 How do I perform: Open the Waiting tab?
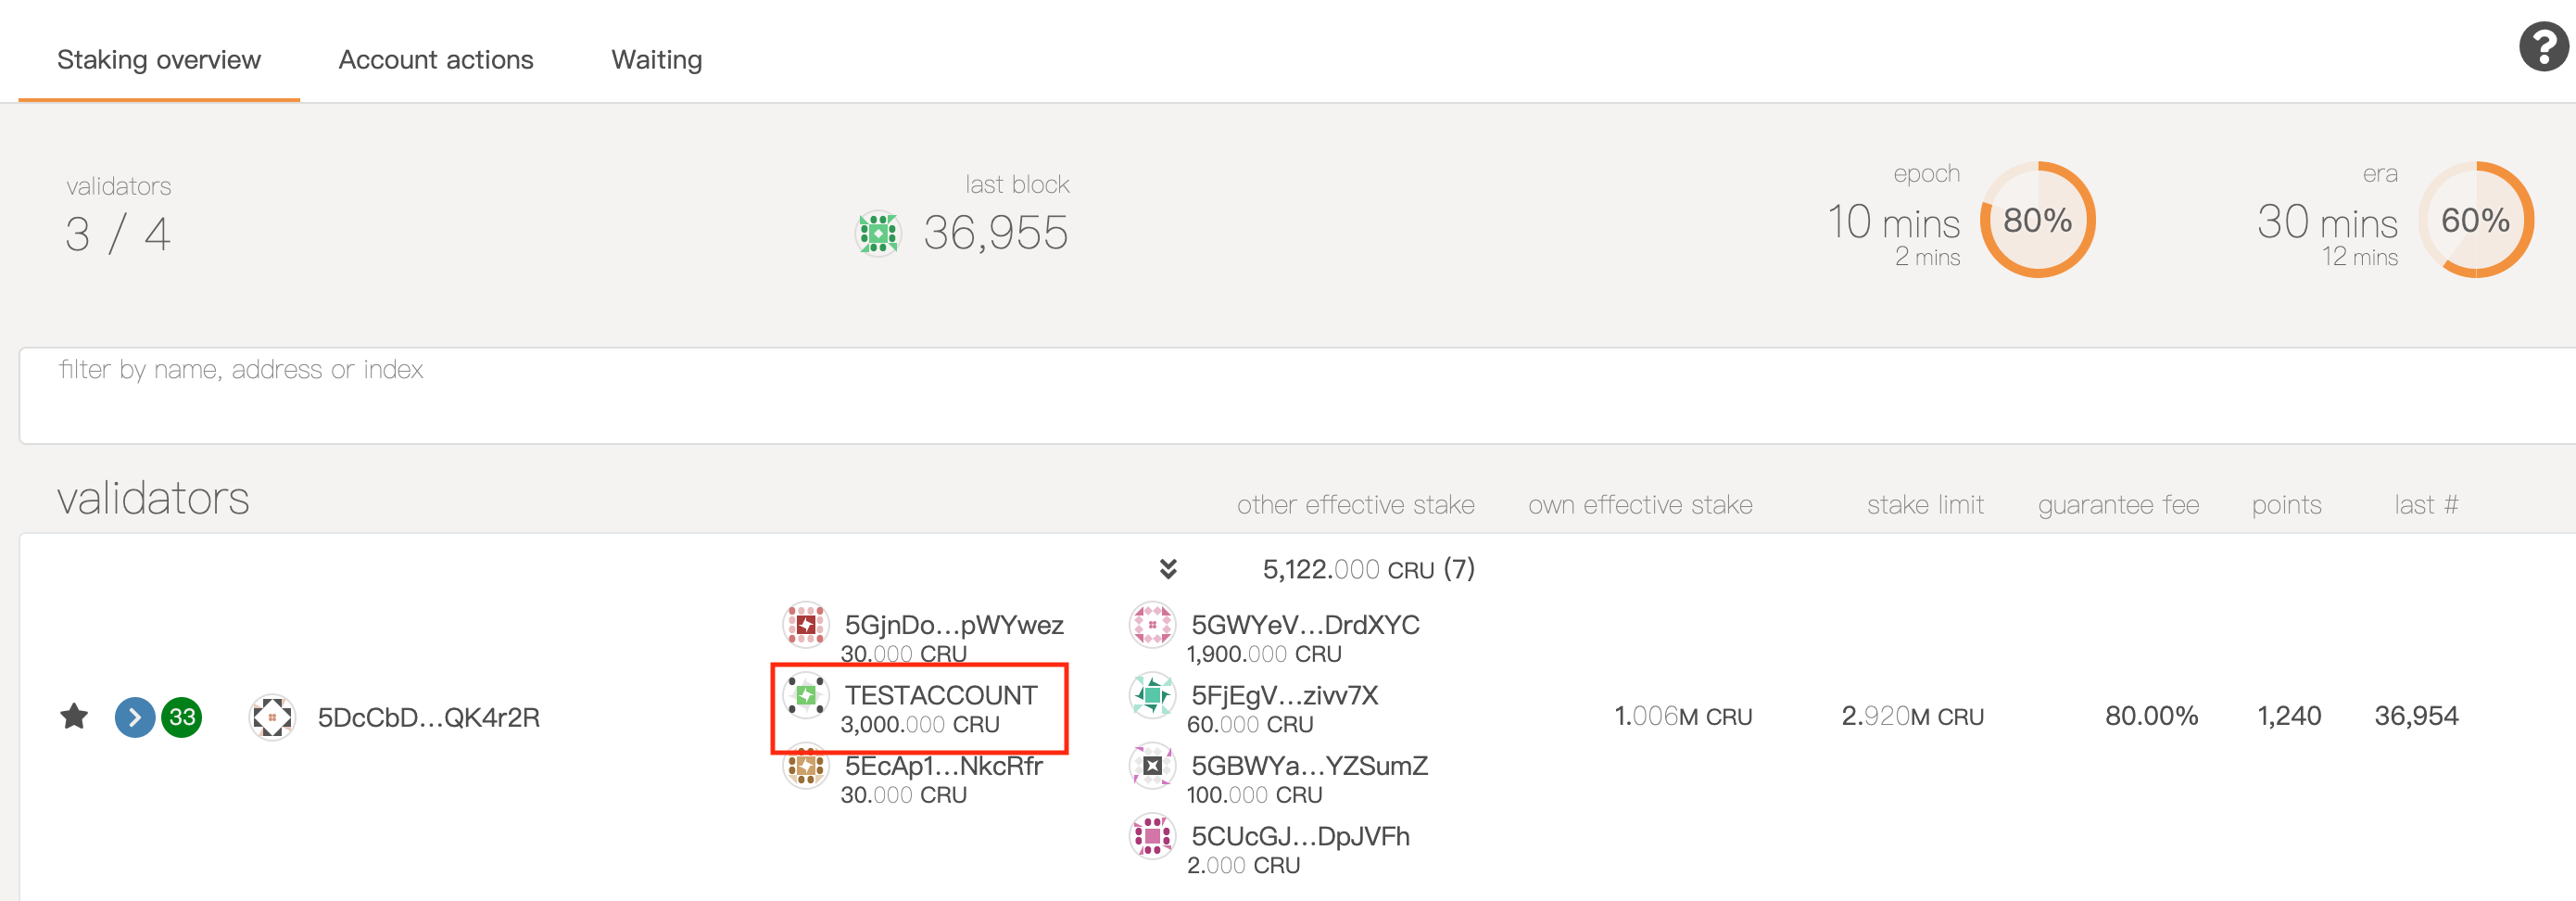click(657, 60)
